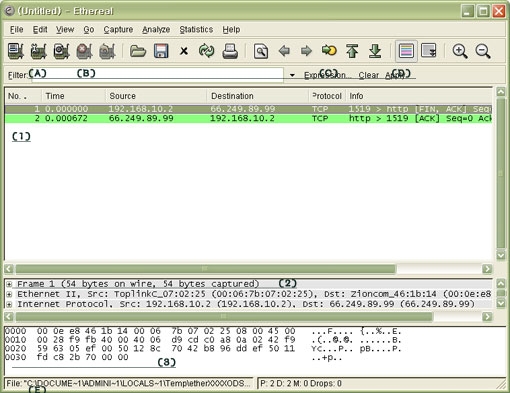Open the filter history dropdown arrow
The height and width of the screenshot is (393, 510).
click(x=292, y=75)
